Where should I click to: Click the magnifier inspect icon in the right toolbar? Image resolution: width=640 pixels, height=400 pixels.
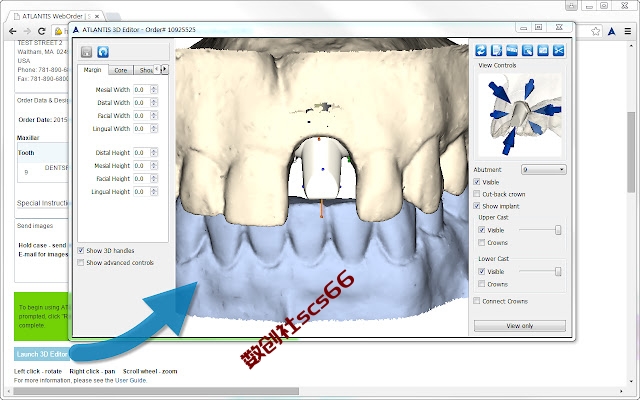coord(527,50)
